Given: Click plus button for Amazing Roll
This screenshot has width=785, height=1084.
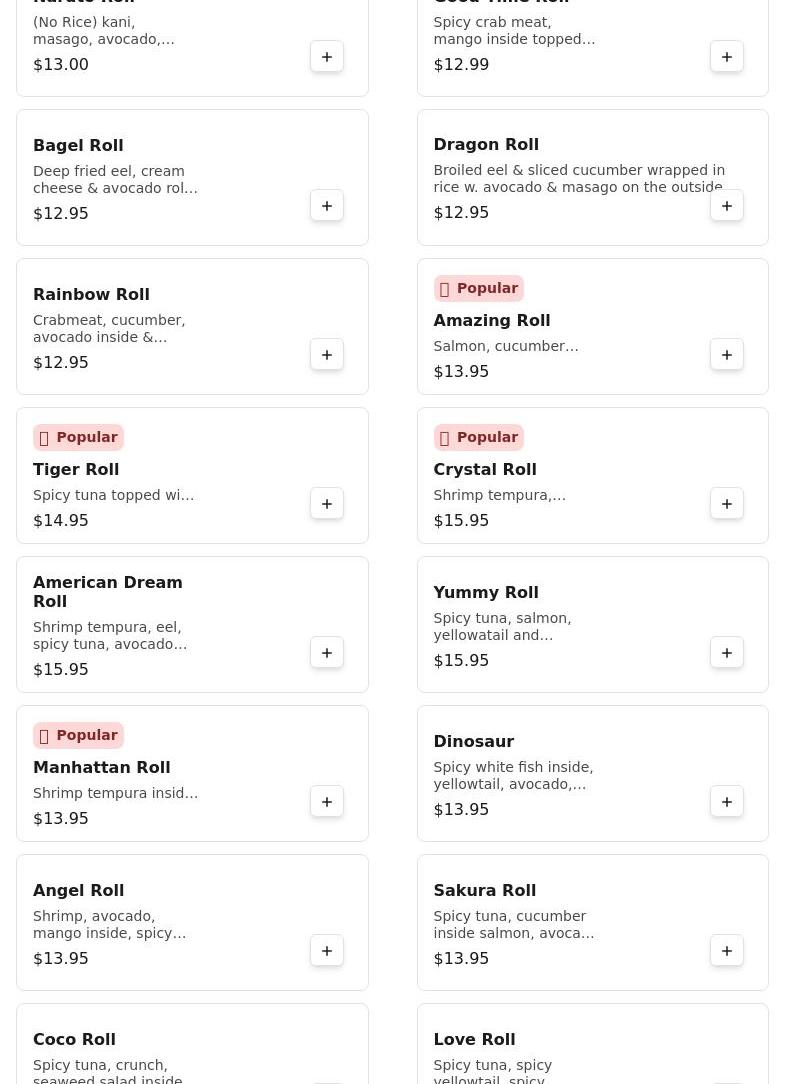Looking at the screenshot, I should point(727,355).
